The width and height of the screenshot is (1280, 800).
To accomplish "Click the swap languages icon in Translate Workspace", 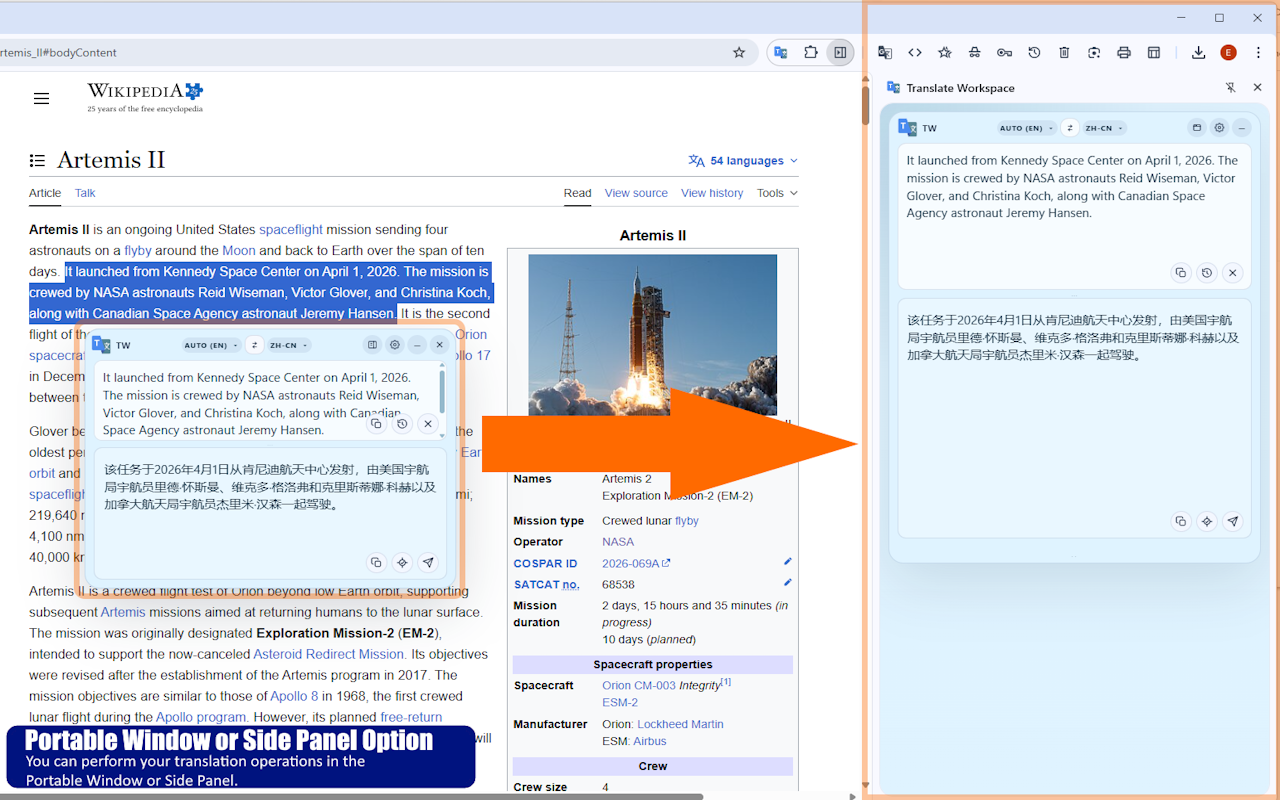I will (x=1068, y=127).
